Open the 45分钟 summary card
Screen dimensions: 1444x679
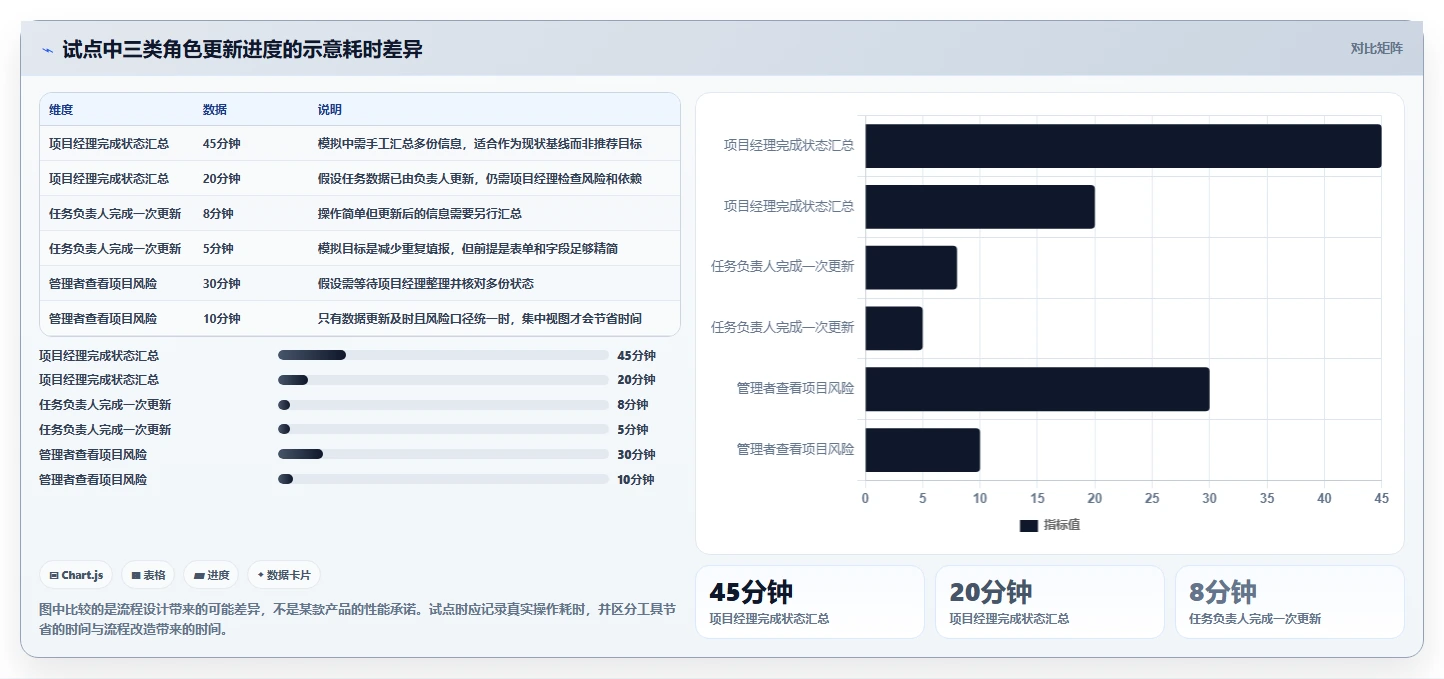810,602
